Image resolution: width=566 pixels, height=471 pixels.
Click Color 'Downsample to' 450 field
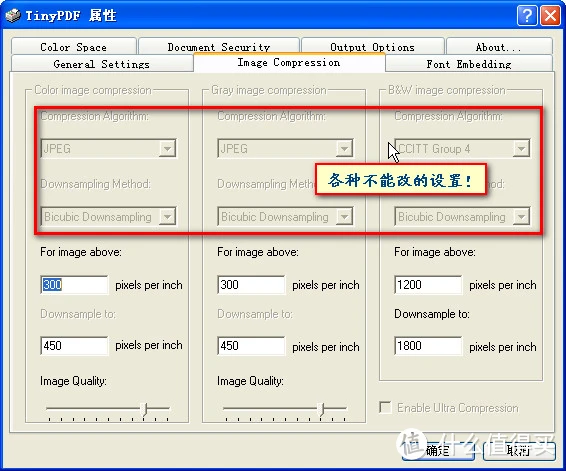pos(74,346)
